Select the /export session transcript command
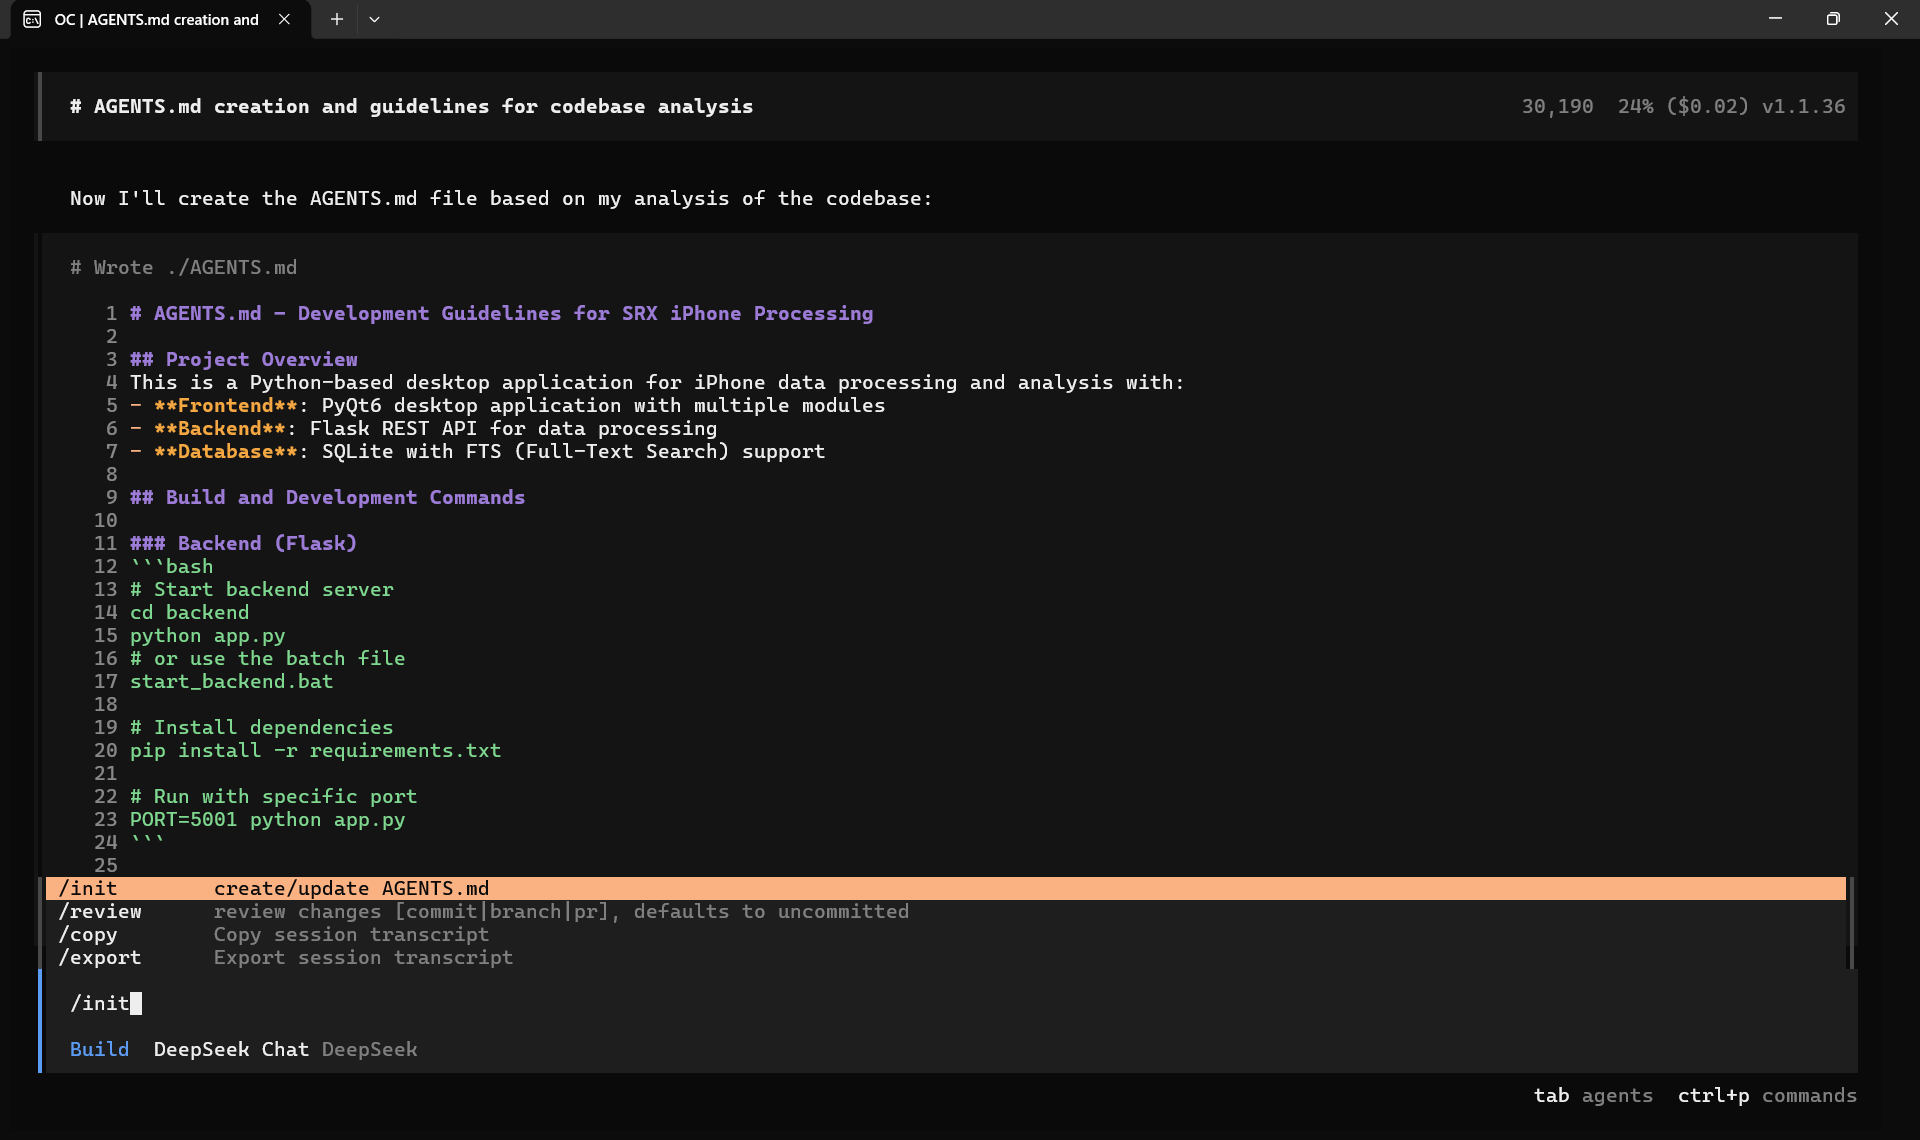 click(x=100, y=957)
